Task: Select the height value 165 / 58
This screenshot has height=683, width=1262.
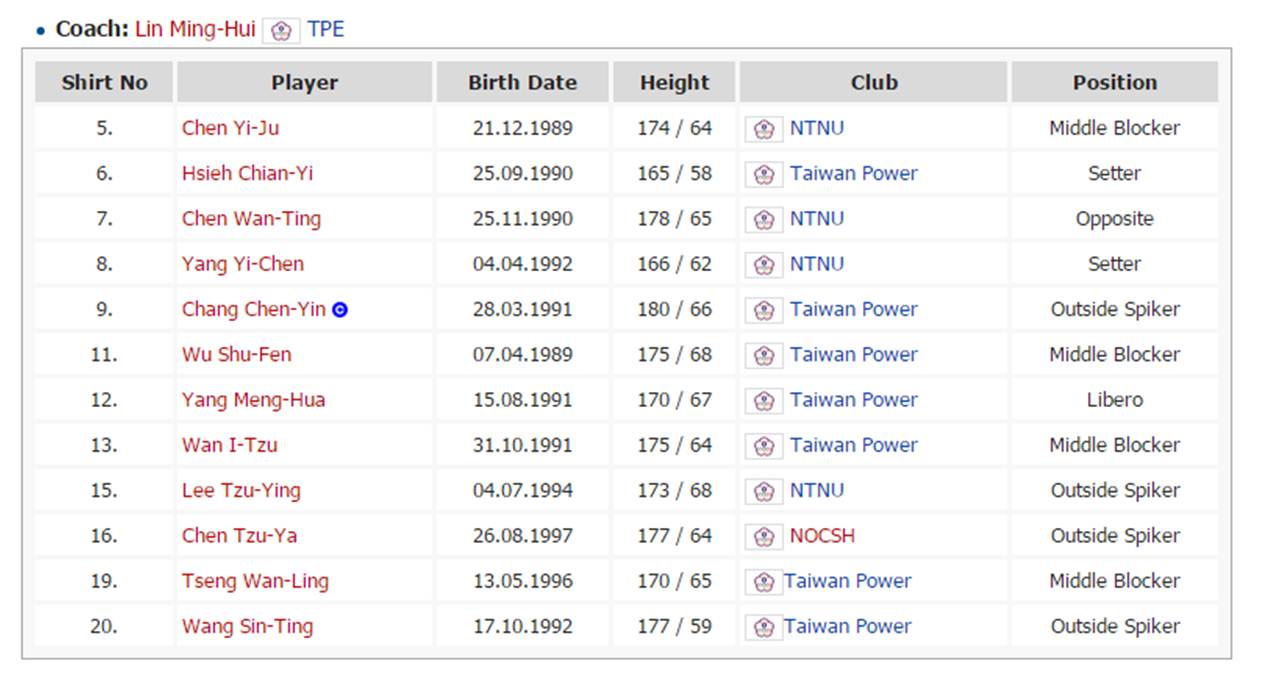Action: [675, 173]
